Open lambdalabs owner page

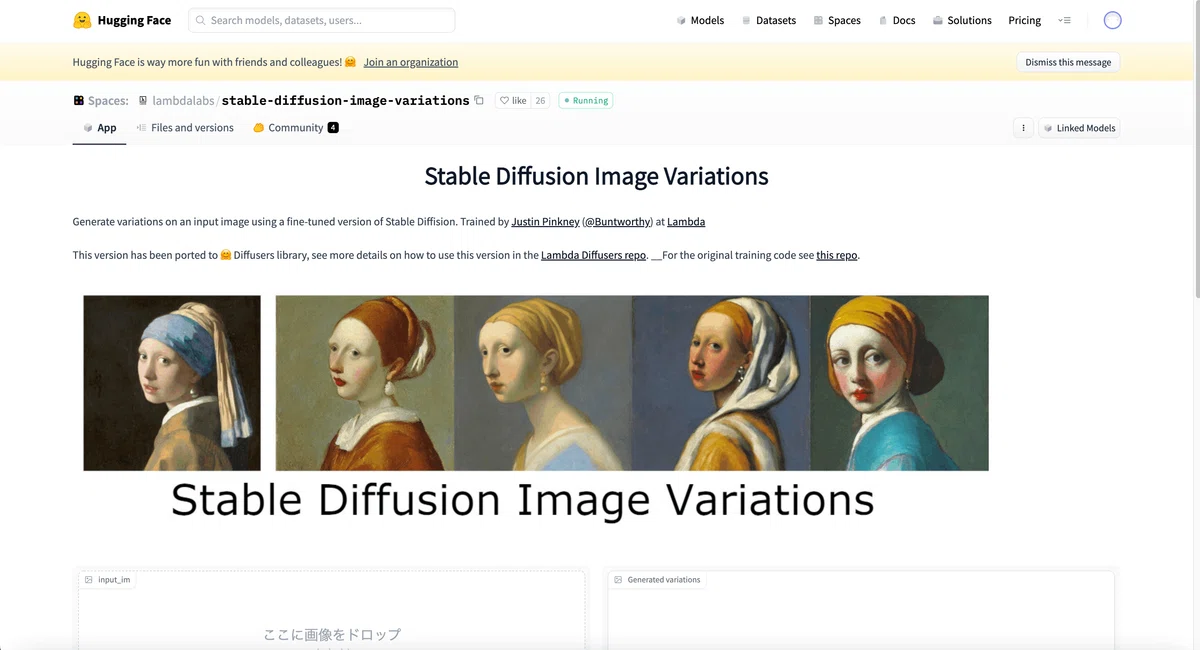coord(183,101)
